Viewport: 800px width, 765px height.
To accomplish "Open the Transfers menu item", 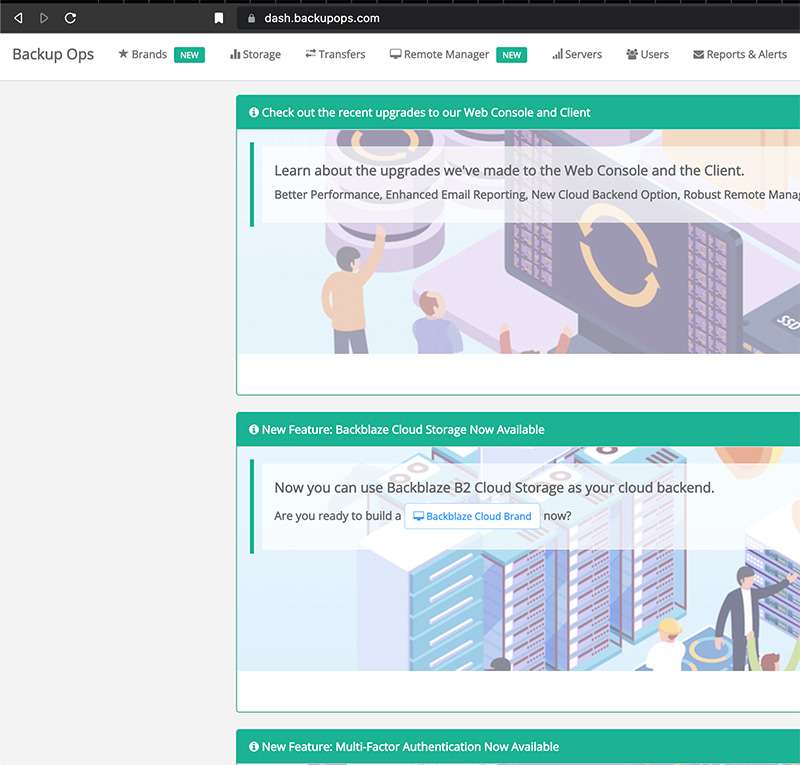I will pos(335,54).
